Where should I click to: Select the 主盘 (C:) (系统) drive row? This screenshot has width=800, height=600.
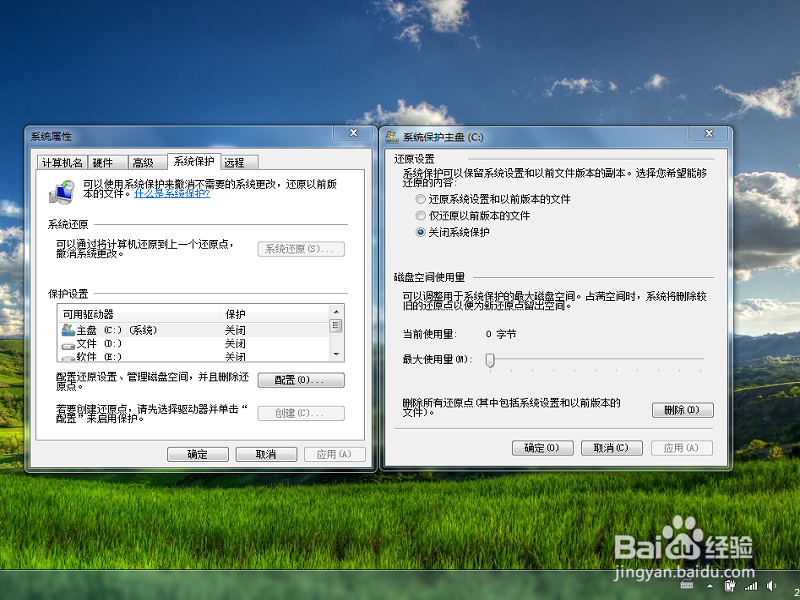pyautogui.click(x=194, y=330)
